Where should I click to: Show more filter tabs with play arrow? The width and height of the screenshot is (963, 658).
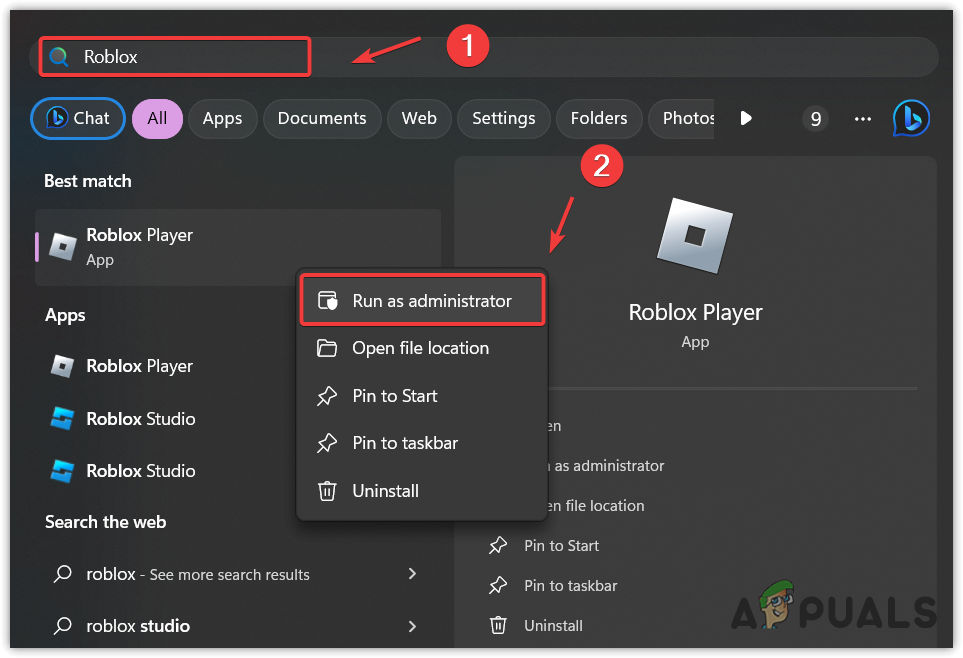(746, 118)
